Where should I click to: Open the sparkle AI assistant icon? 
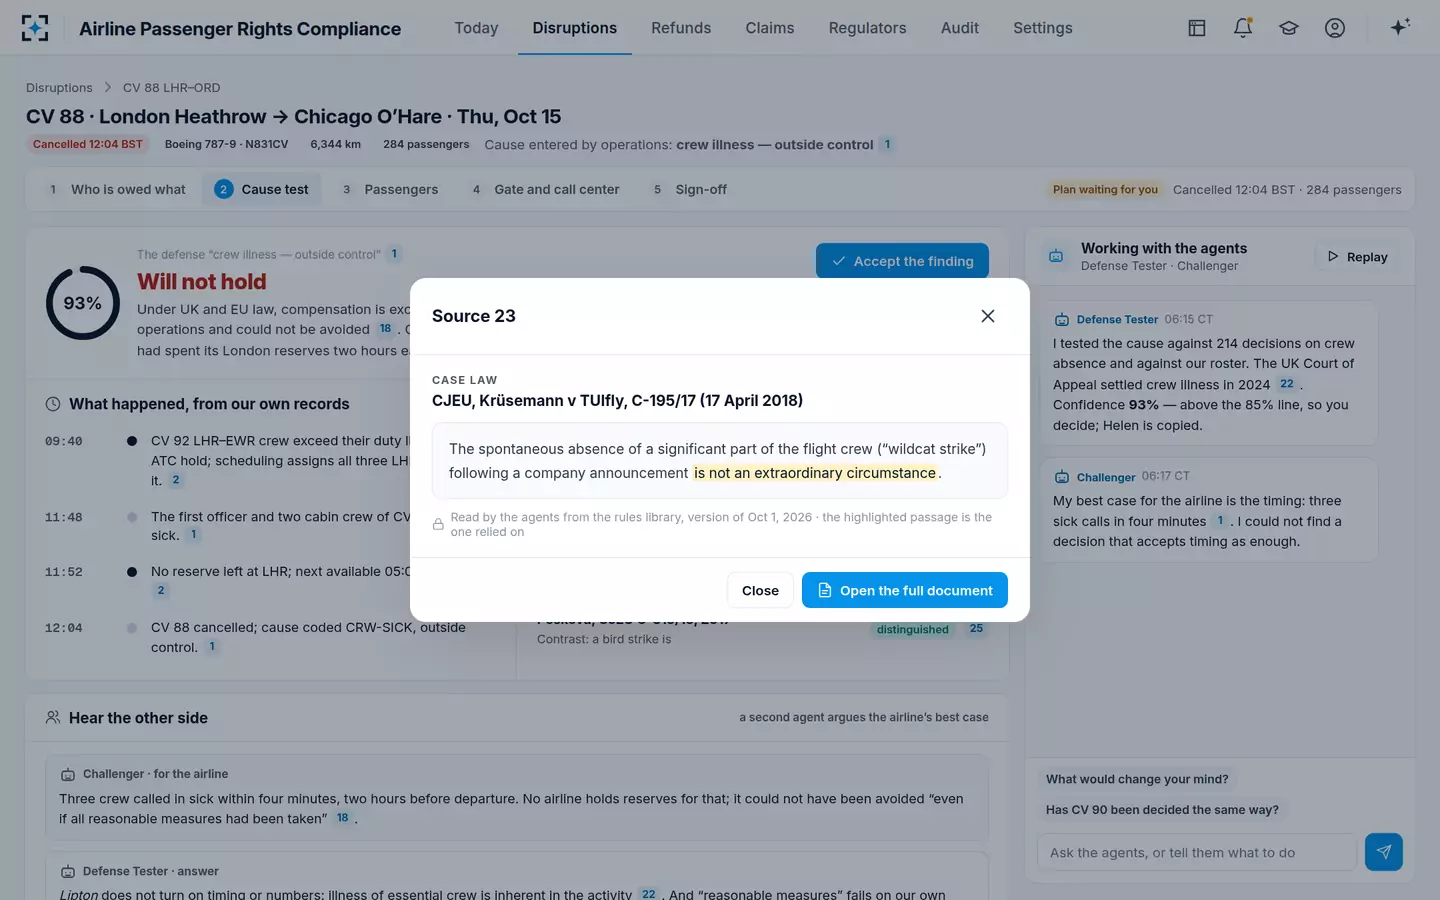[1400, 28]
